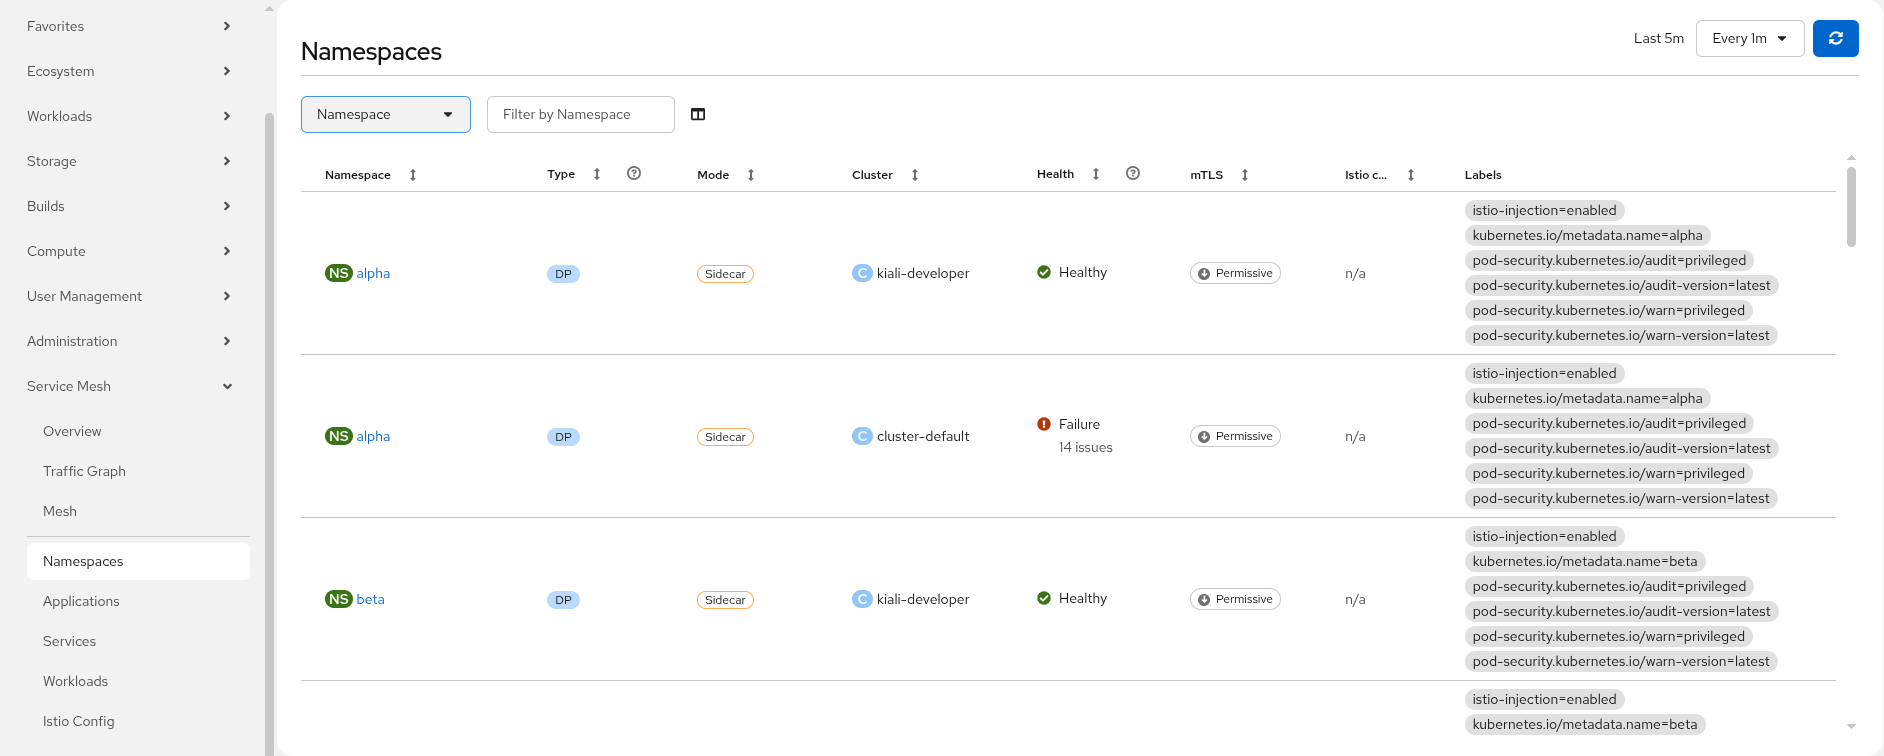Open alpha namespace link on kiali-developer cluster
The width and height of the screenshot is (1884, 756).
[x=373, y=273]
